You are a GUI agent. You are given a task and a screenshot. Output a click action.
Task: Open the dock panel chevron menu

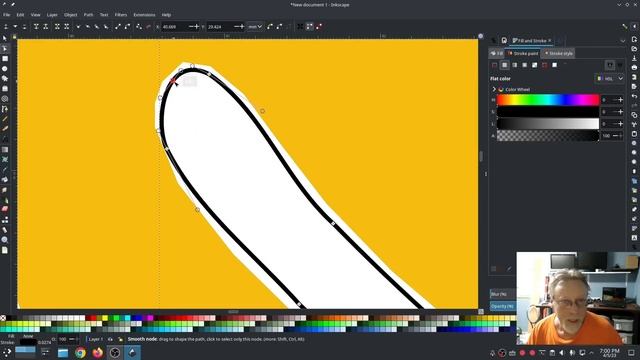coord(622,40)
